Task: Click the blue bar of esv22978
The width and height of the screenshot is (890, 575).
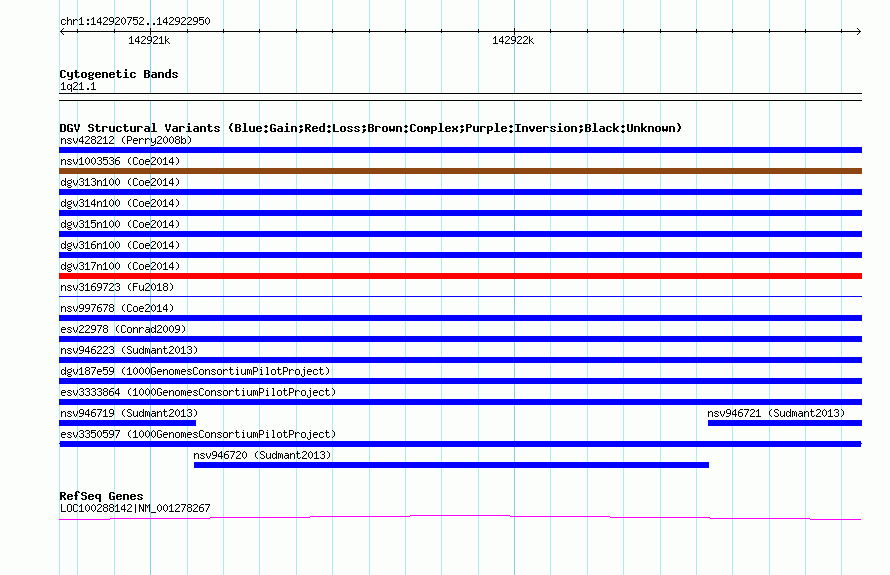Action: (x=460, y=339)
